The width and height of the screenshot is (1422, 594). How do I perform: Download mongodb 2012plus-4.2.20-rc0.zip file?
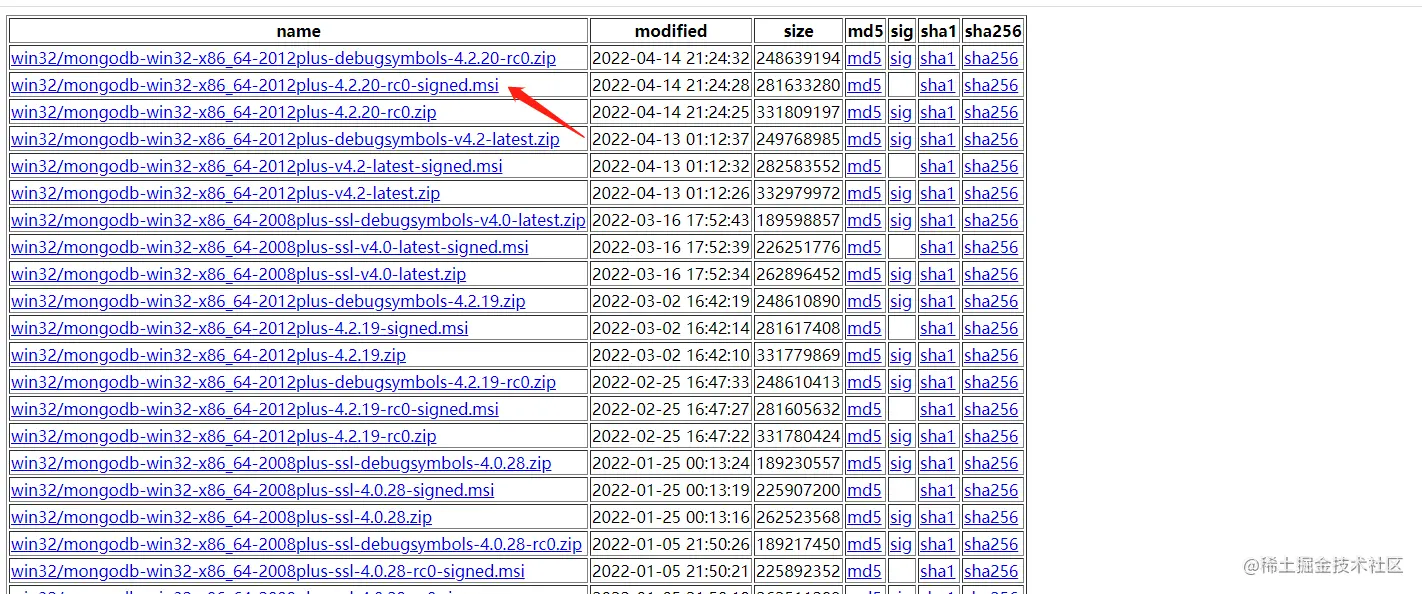point(224,112)
